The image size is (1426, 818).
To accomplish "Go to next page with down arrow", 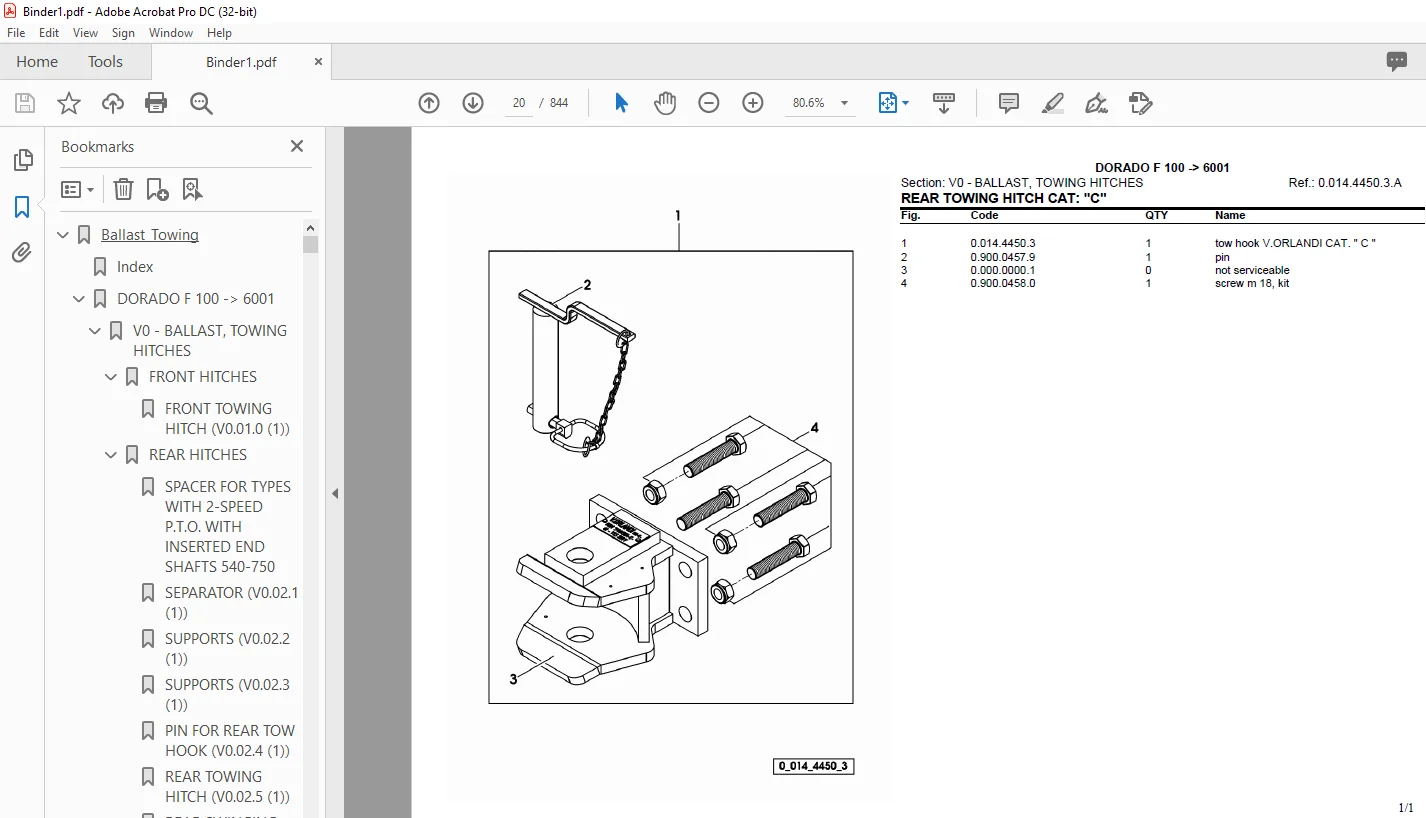I will click(x=473, y=103).
